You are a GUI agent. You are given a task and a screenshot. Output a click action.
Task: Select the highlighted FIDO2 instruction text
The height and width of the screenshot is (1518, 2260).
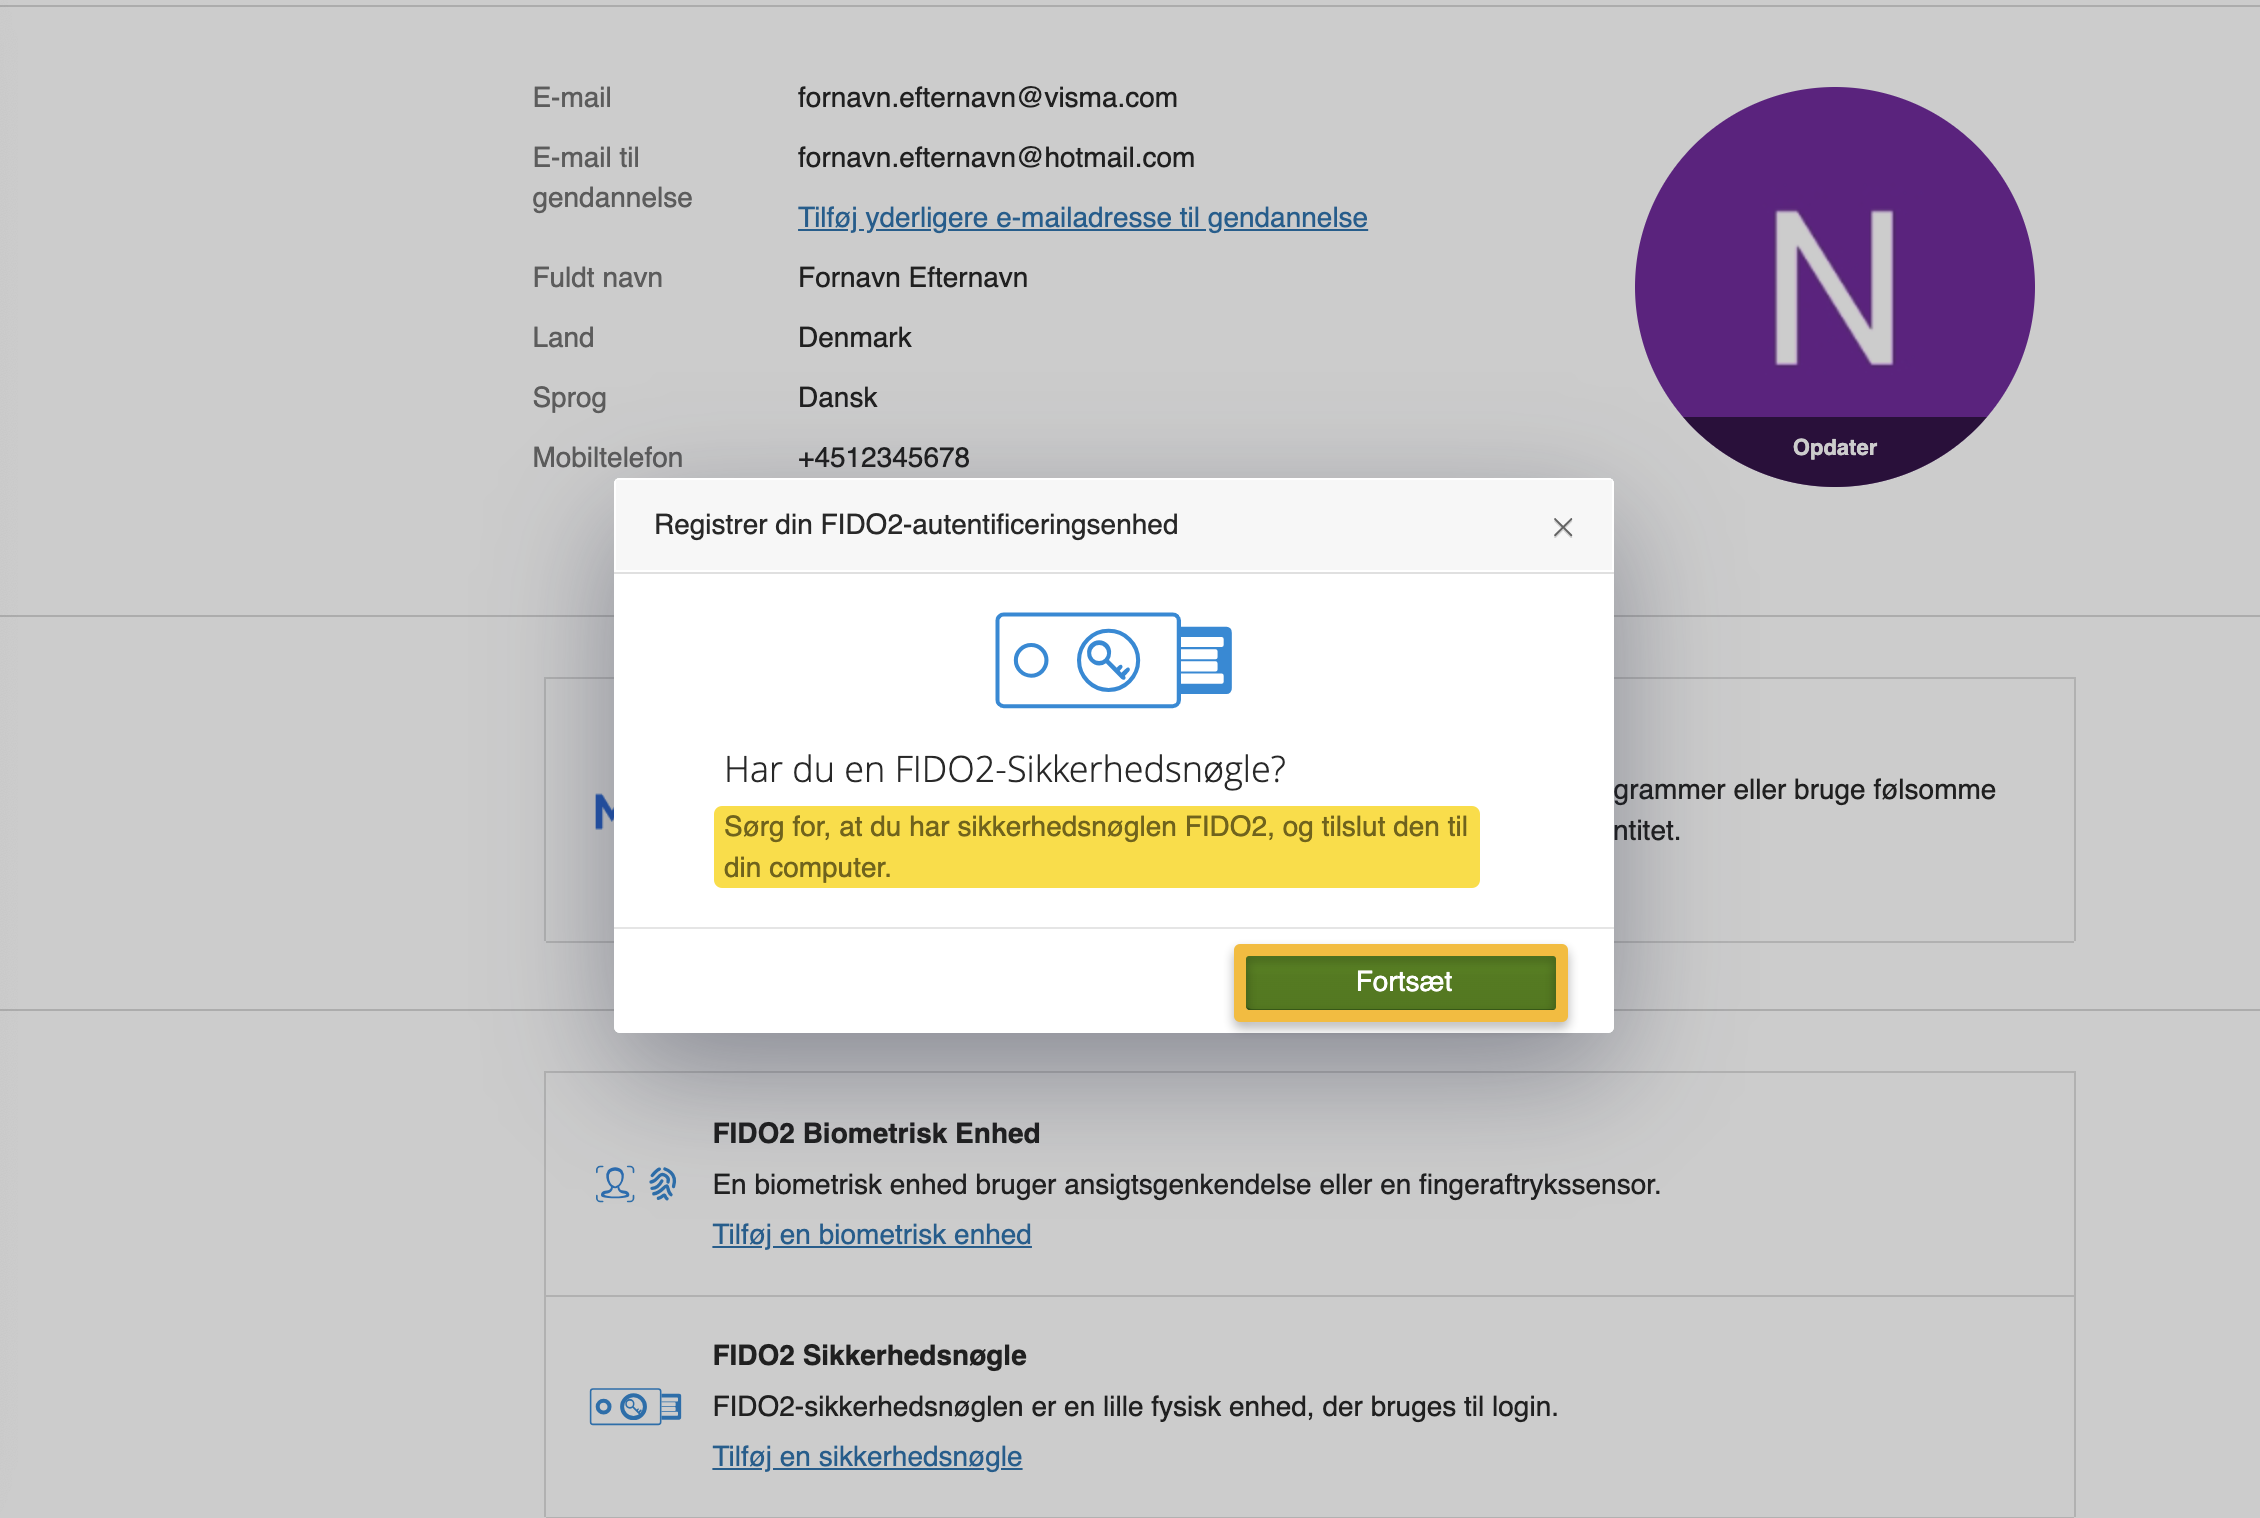pyautogui.click(x=1095, y=847)
